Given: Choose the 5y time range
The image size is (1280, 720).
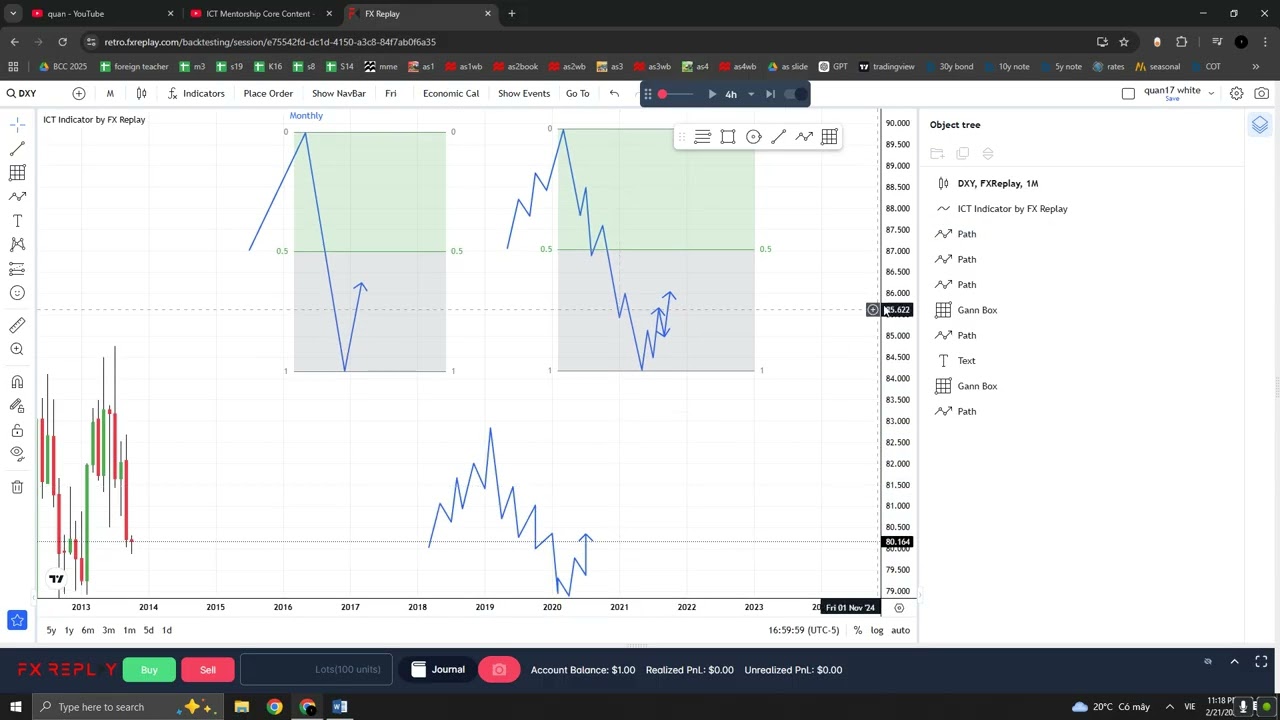Looking at the screenshot, I should pos(51,630).
